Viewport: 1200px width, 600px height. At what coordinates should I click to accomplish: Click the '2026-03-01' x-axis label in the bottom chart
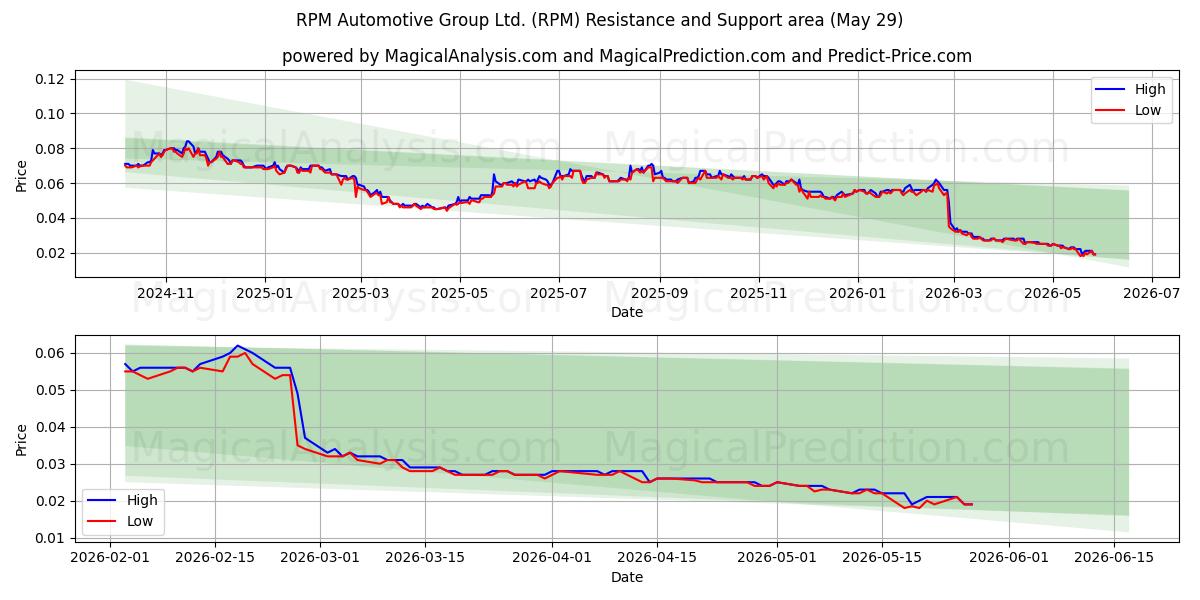point(320,559)
